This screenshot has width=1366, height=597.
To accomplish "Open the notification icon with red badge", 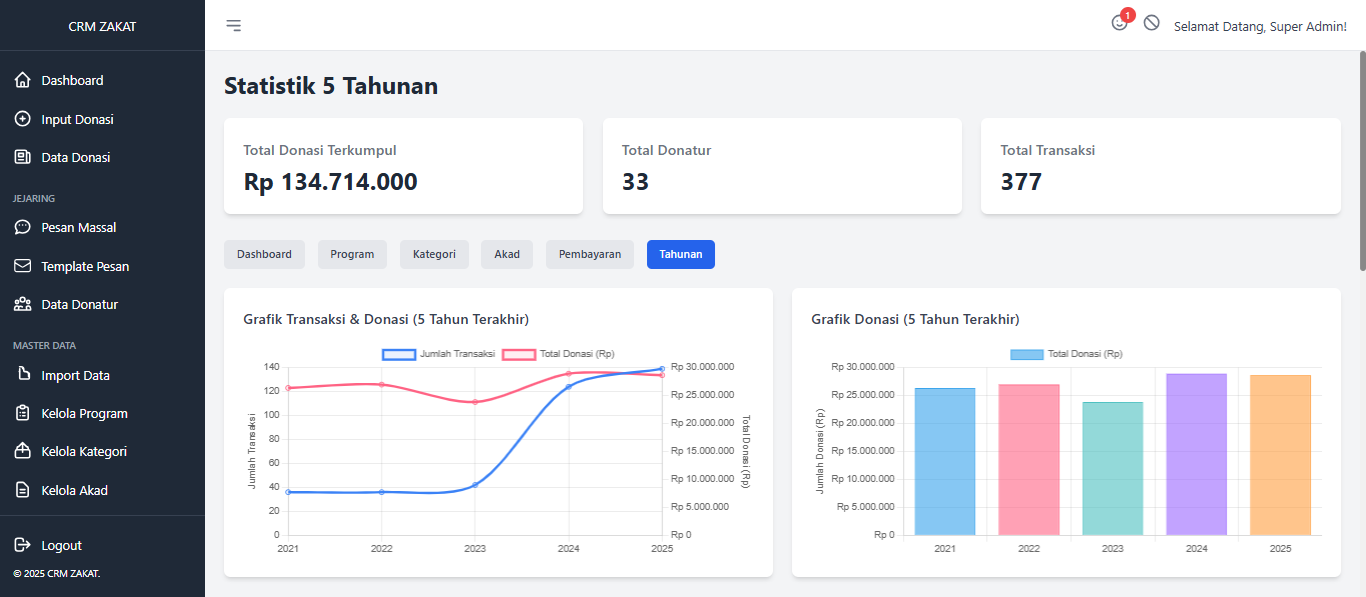I will [1120, 23].
